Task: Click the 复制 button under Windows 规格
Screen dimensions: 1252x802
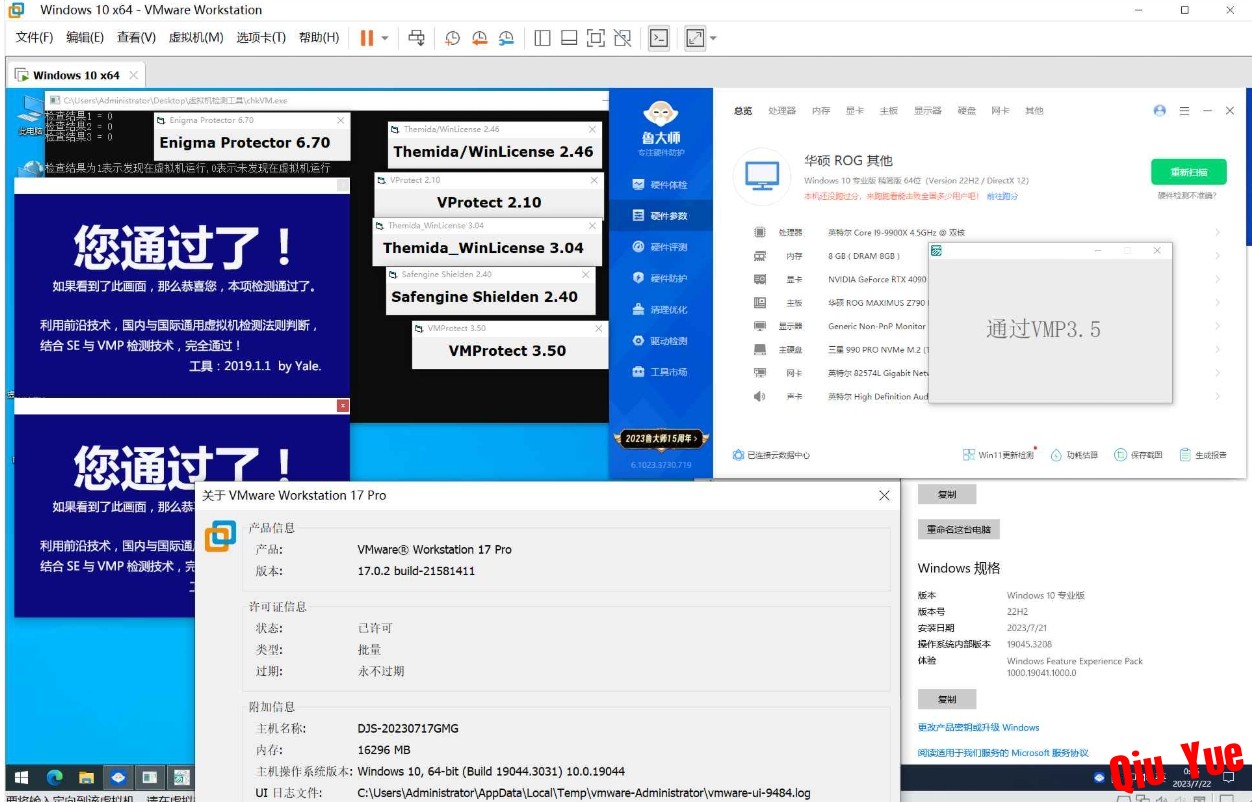Action: [x=946, y=699]
